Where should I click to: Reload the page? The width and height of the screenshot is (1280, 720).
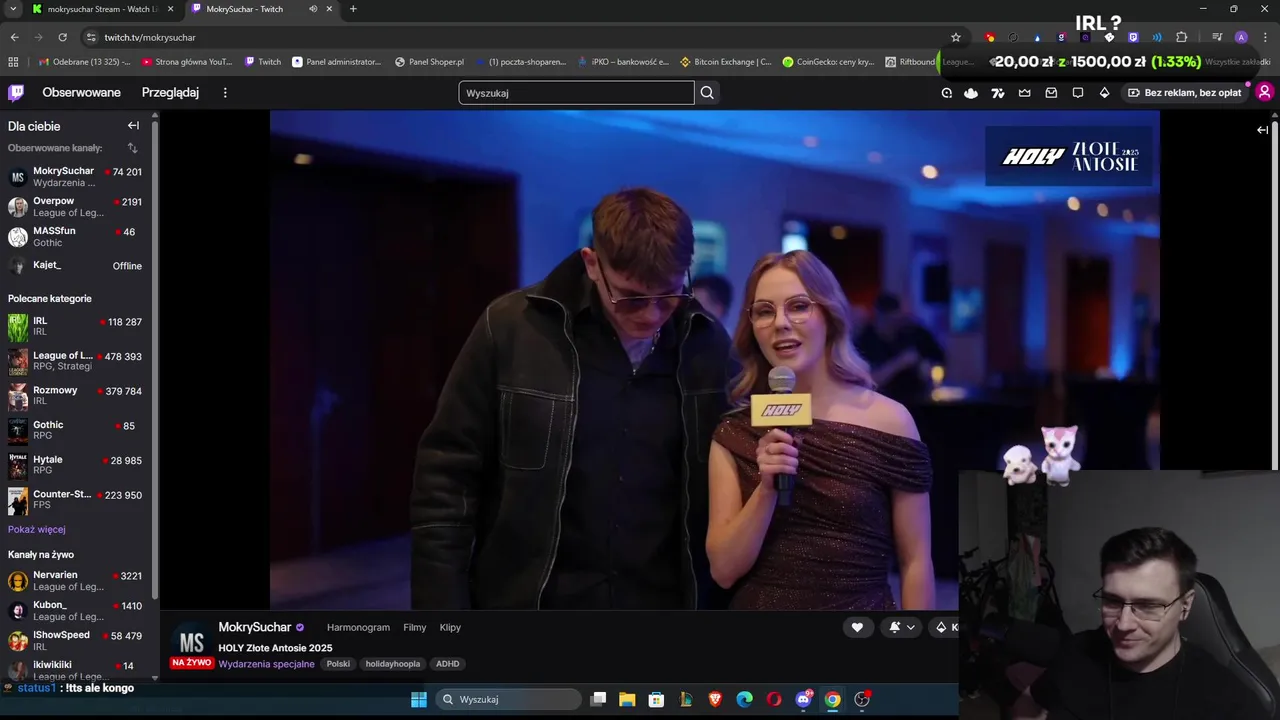pyautogui.click(x=62, y=37)
